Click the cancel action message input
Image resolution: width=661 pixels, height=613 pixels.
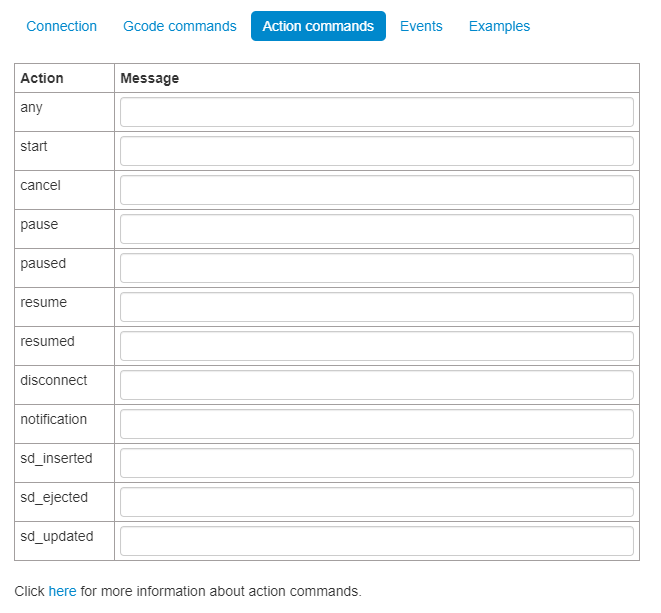(377, 190)
